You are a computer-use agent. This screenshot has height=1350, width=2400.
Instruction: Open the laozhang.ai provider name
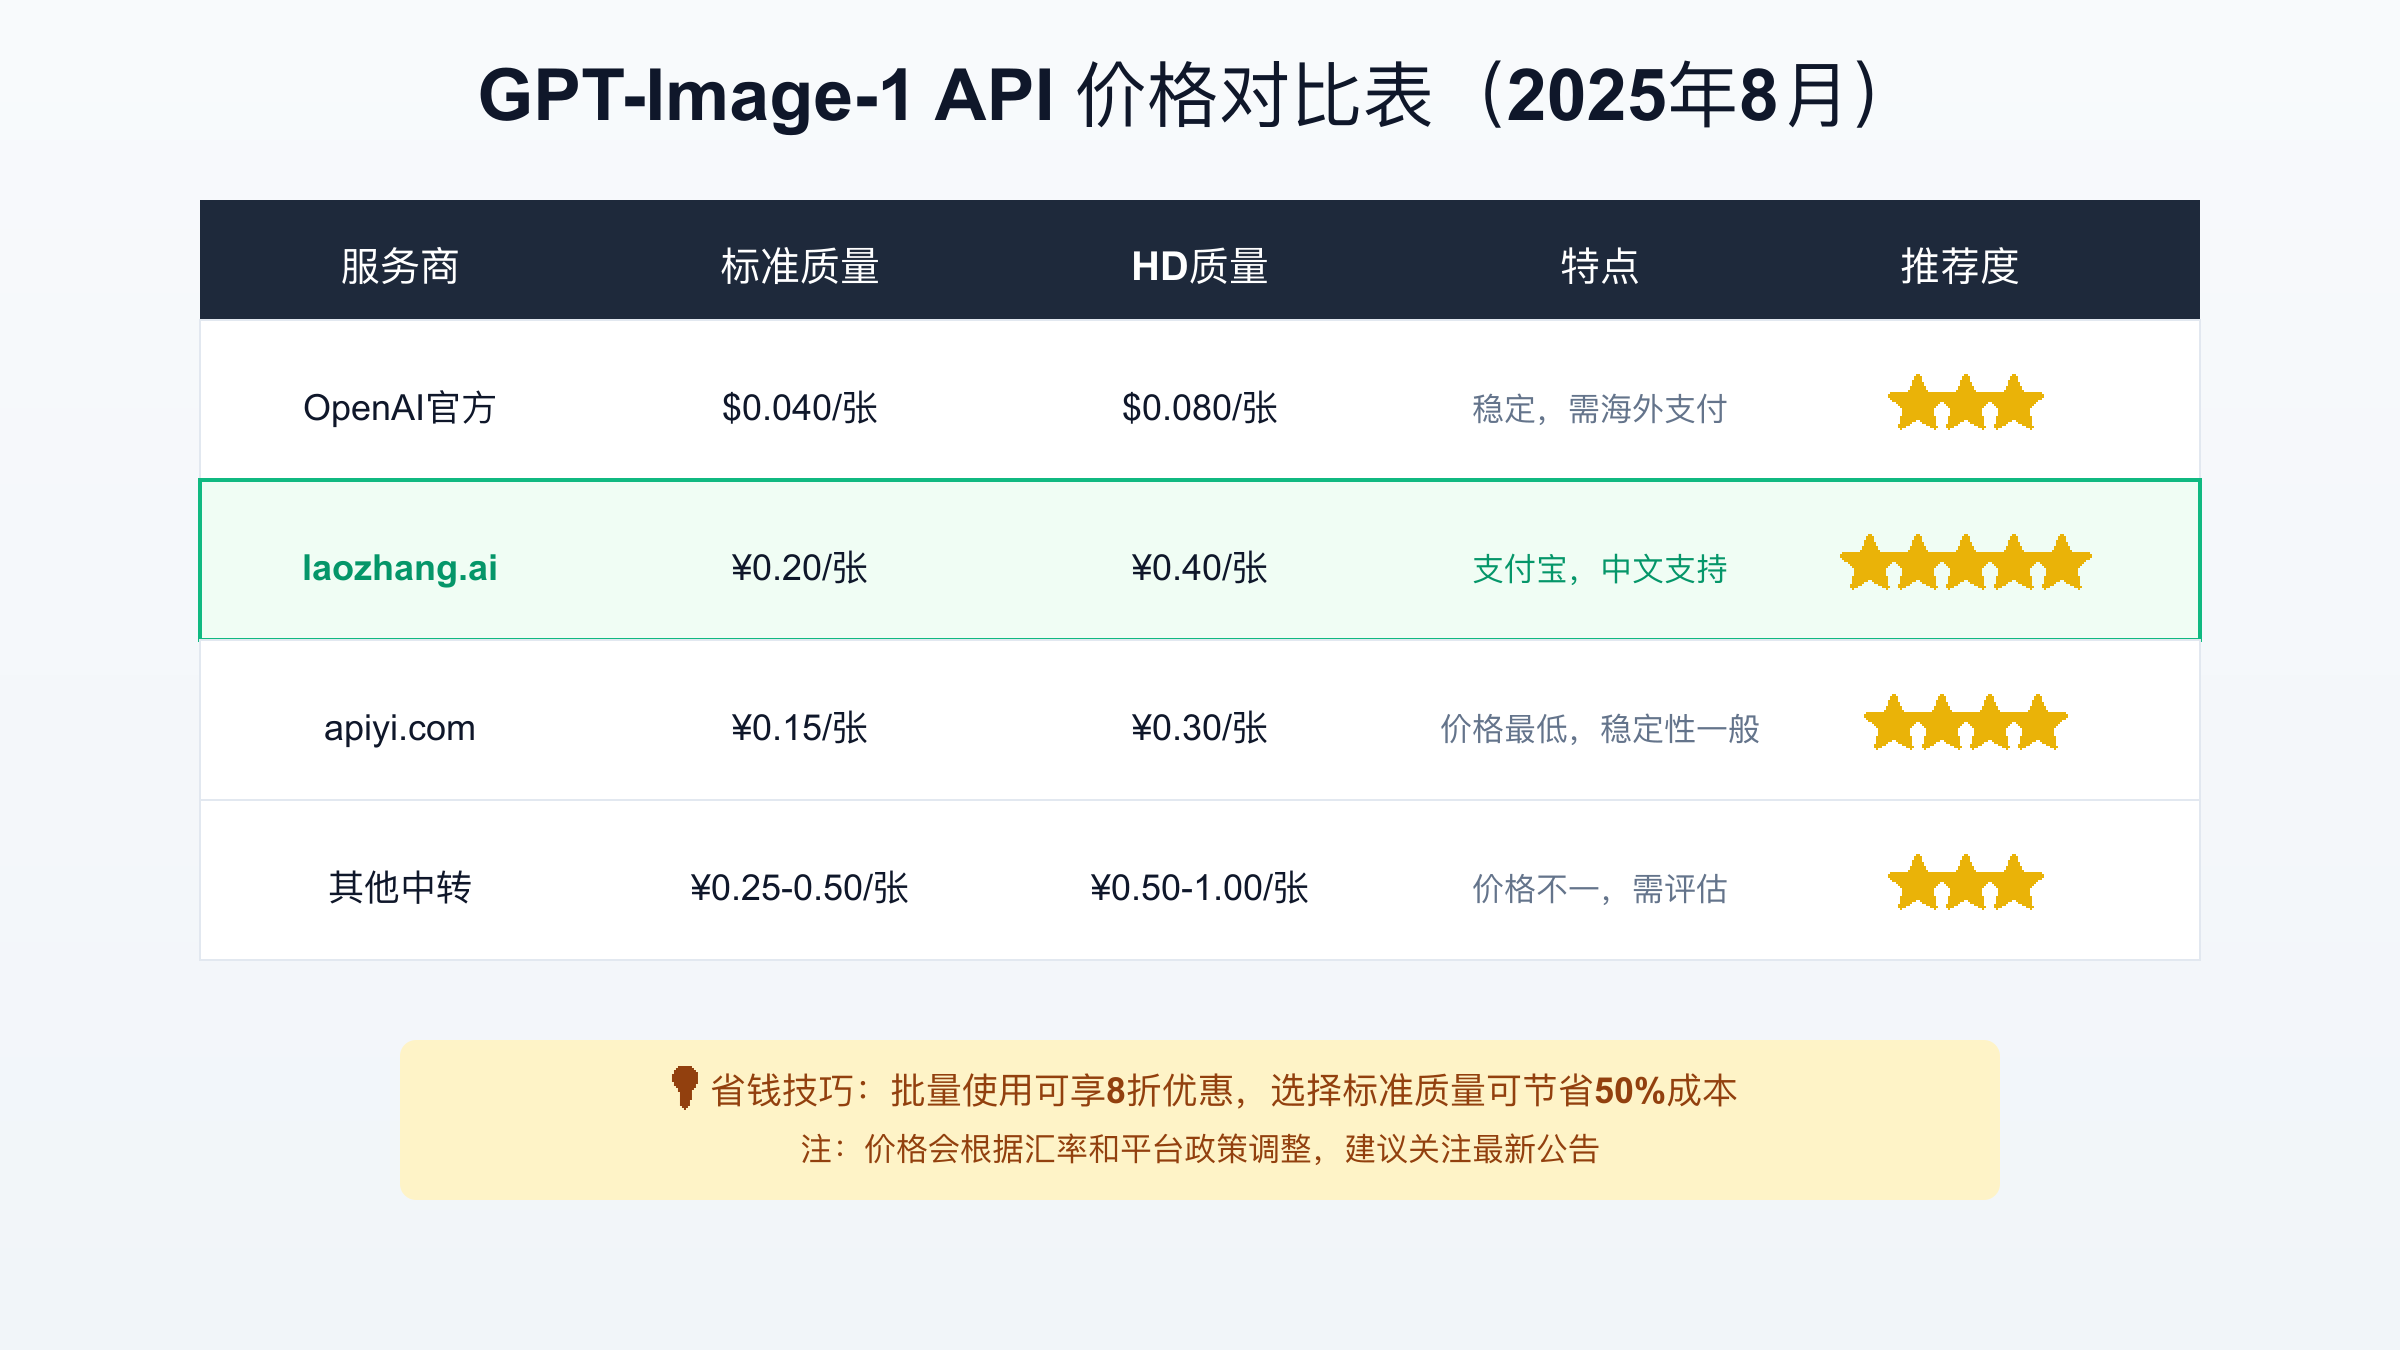[400, 568]
